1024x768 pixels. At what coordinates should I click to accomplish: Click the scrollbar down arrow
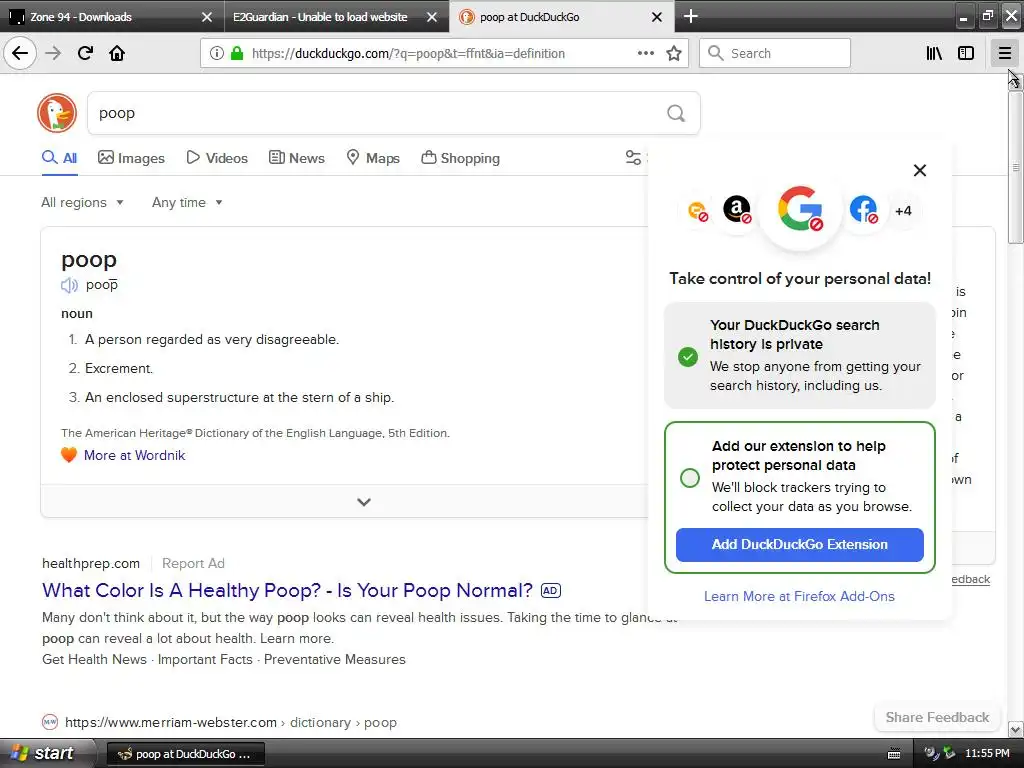point(1015,729)
